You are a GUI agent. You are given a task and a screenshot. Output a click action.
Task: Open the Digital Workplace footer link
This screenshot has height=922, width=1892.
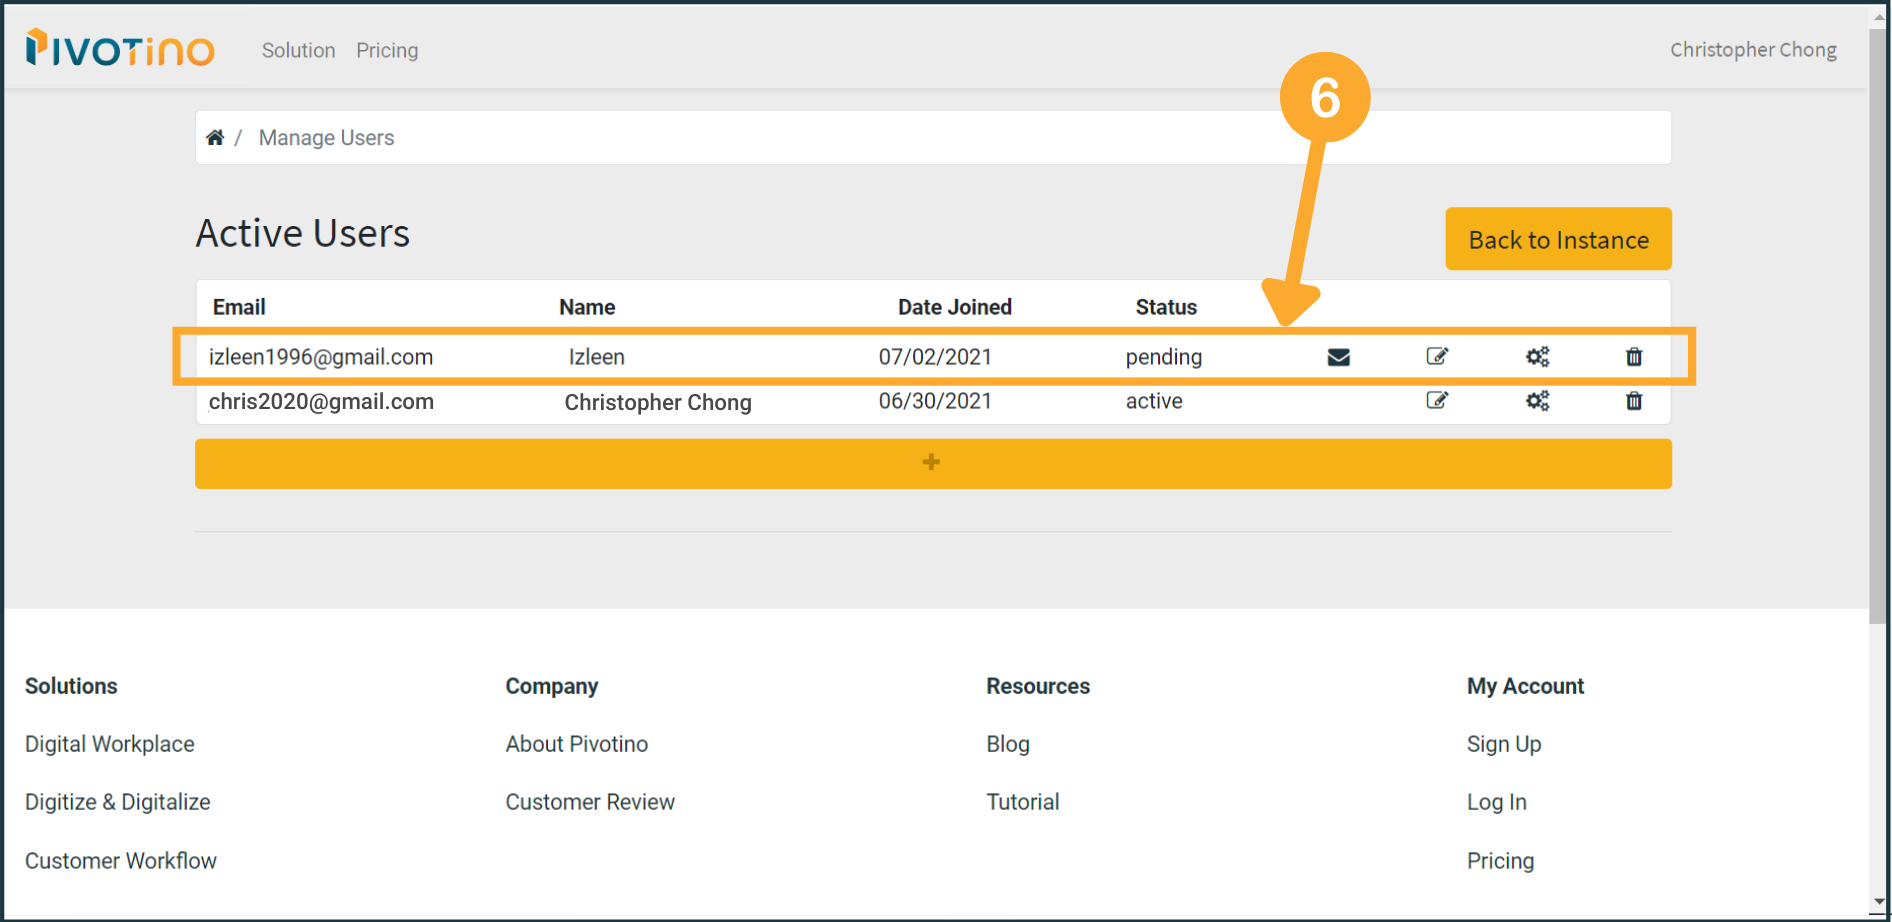coord(110,744)
